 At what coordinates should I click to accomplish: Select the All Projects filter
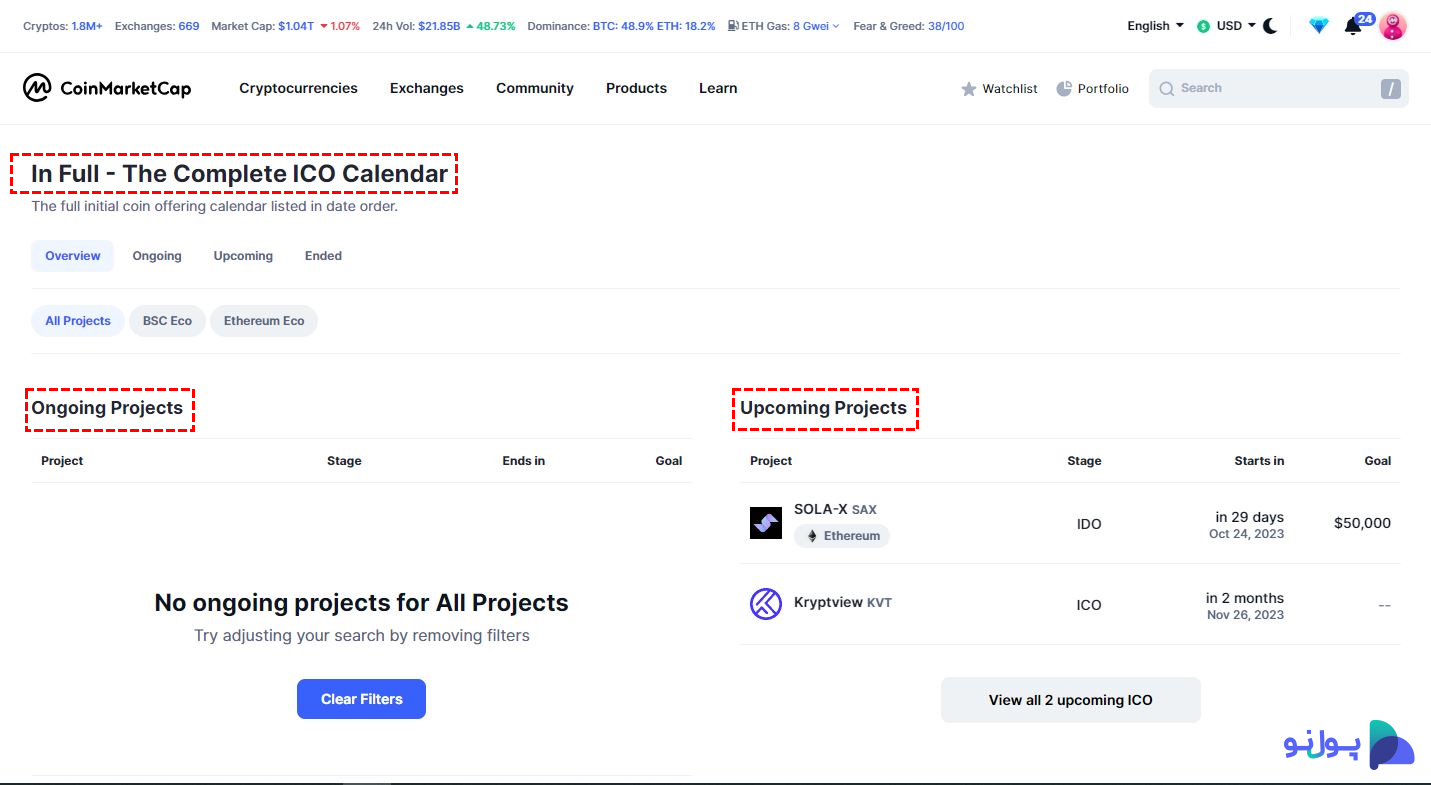(x=78, y=321)
